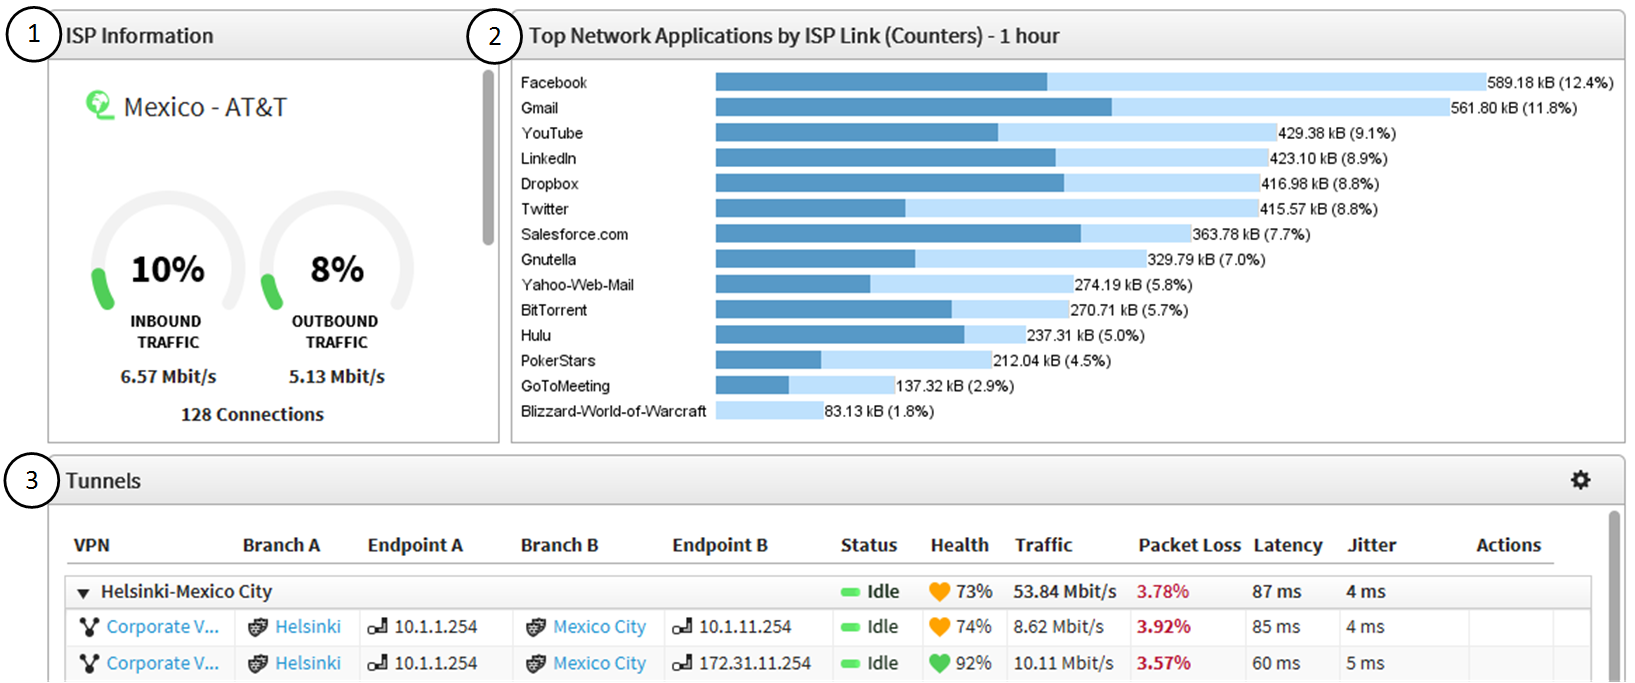Viewport: 1635px width, 683px height.
Task: Click the orange heart icon beside 74% health
Action: (939, 627)
